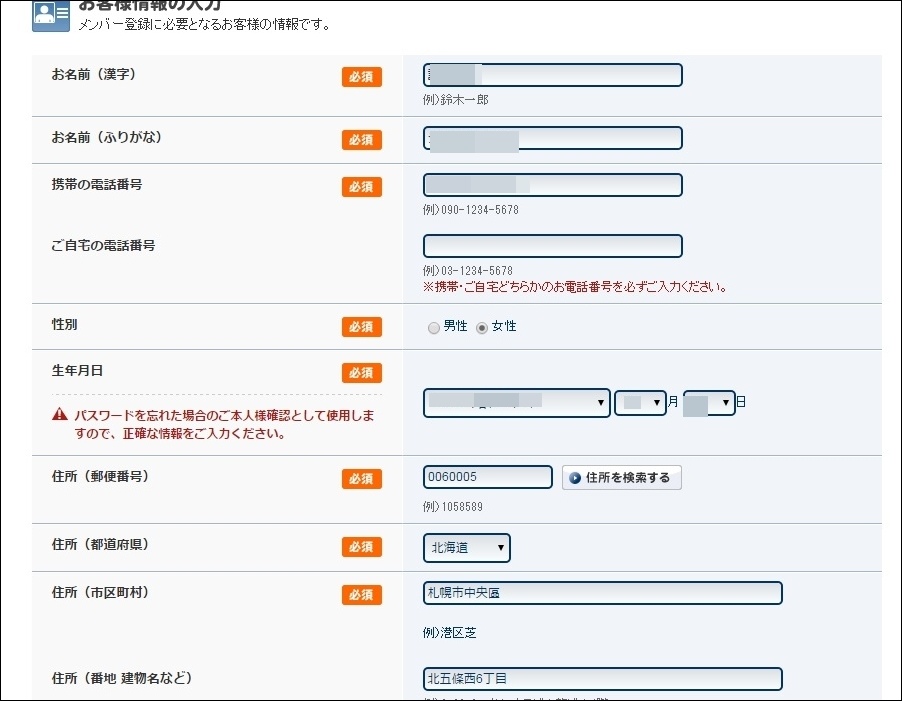902x701 pixels.
Task: Click the customer information header icon
Action: (51, 16)
